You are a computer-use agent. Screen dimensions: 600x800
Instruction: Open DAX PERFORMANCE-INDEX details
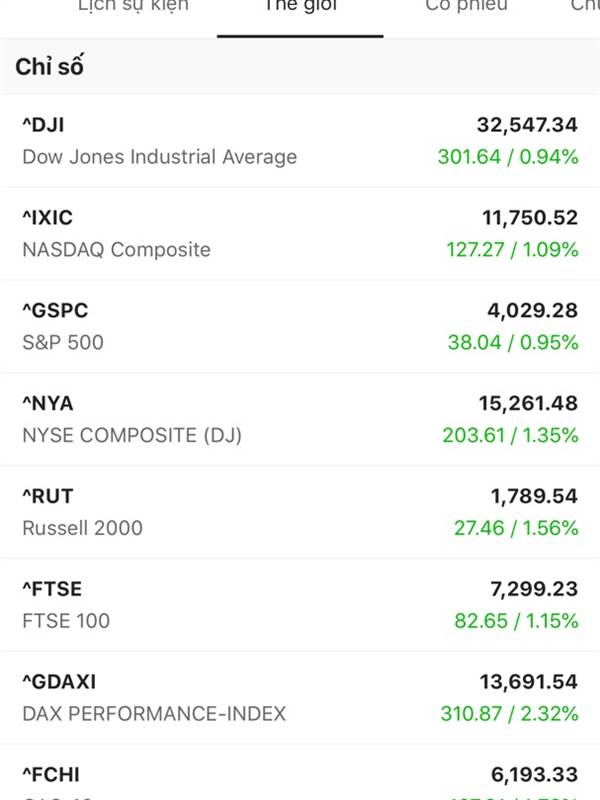click(154, 714)
